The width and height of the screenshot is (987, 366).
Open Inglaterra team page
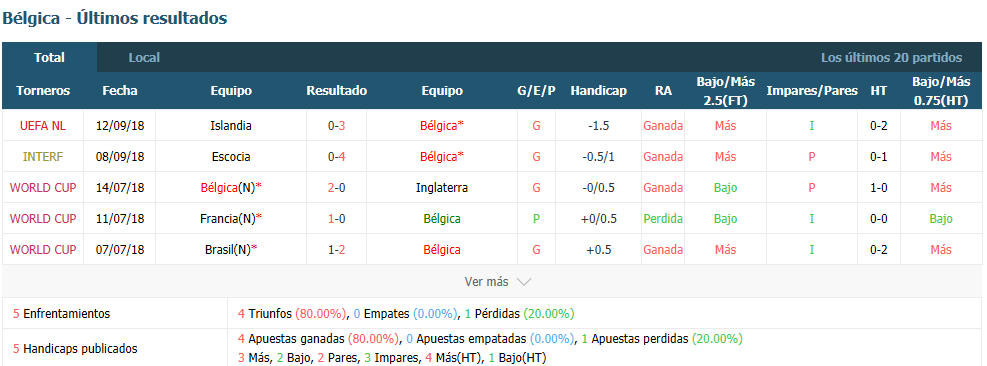click(442, 187)
